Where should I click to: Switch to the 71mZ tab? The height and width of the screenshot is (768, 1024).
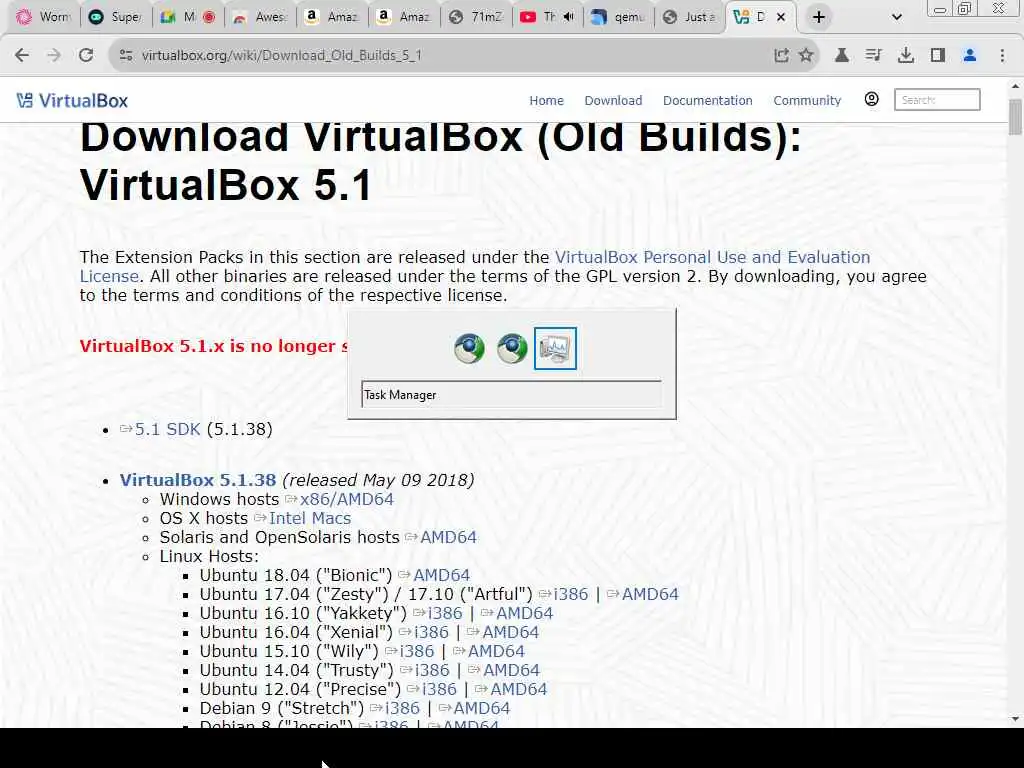pos(475,18)
